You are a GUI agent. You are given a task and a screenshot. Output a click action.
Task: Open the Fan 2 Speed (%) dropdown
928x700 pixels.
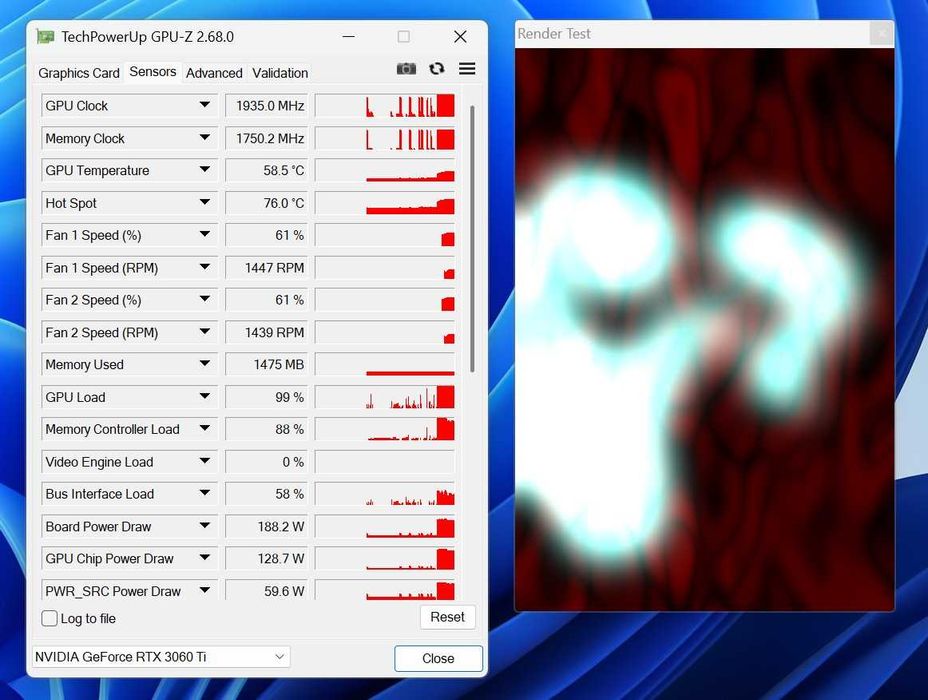tap(205, 299)
